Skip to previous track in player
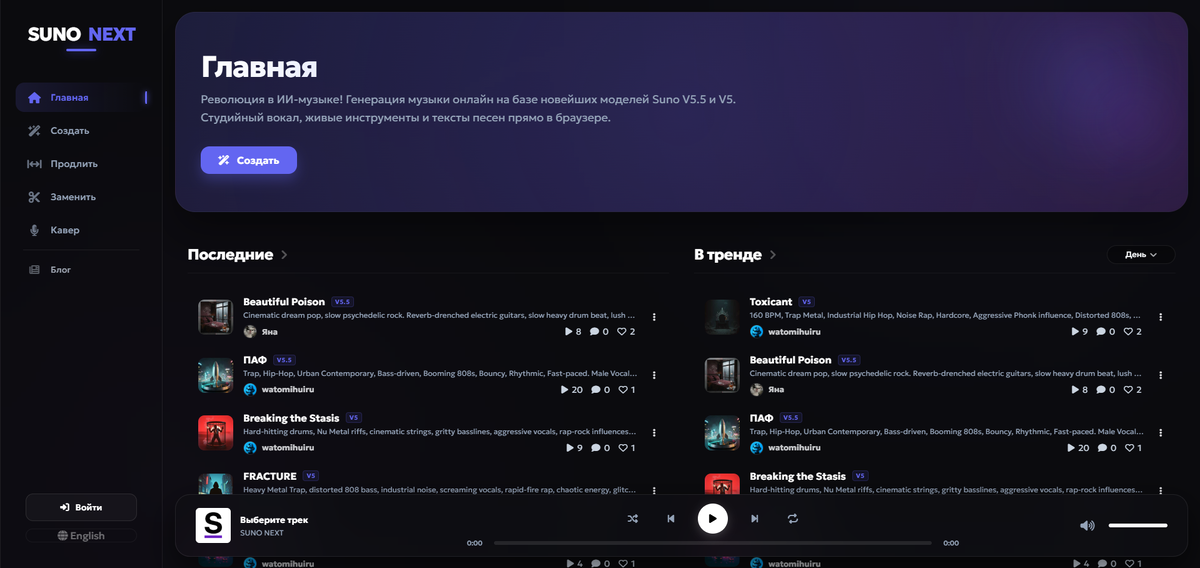The image size is (1200, 568). point(671,519)
